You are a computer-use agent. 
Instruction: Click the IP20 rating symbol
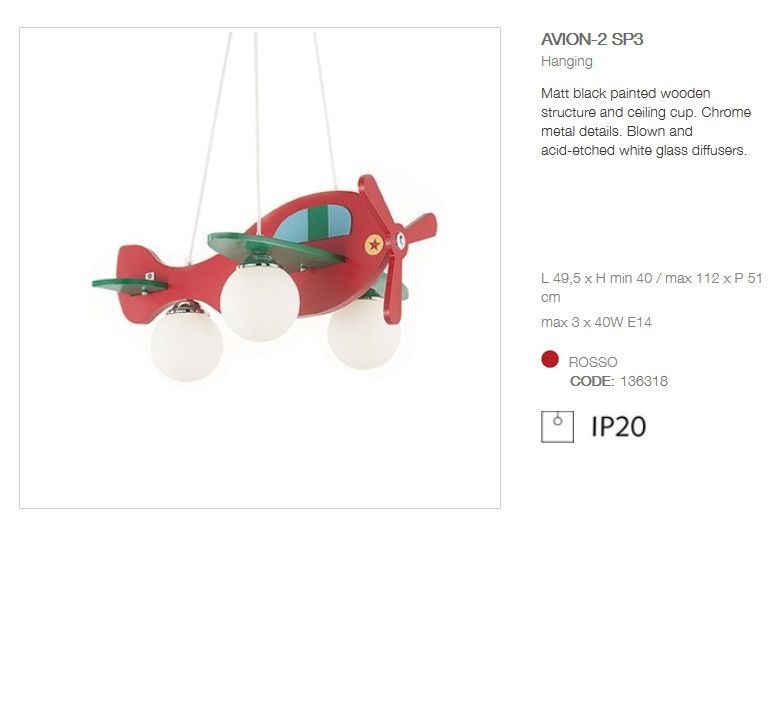tap(619, 427)
